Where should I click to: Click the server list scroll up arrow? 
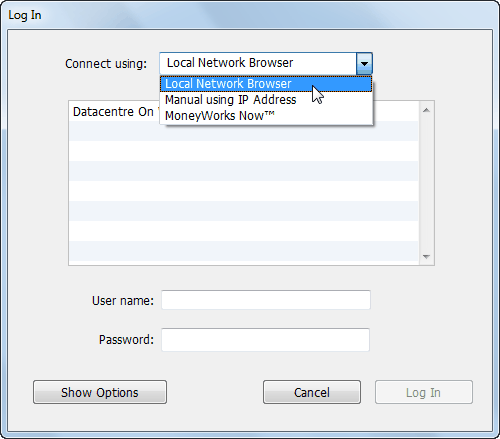[426, 110]
